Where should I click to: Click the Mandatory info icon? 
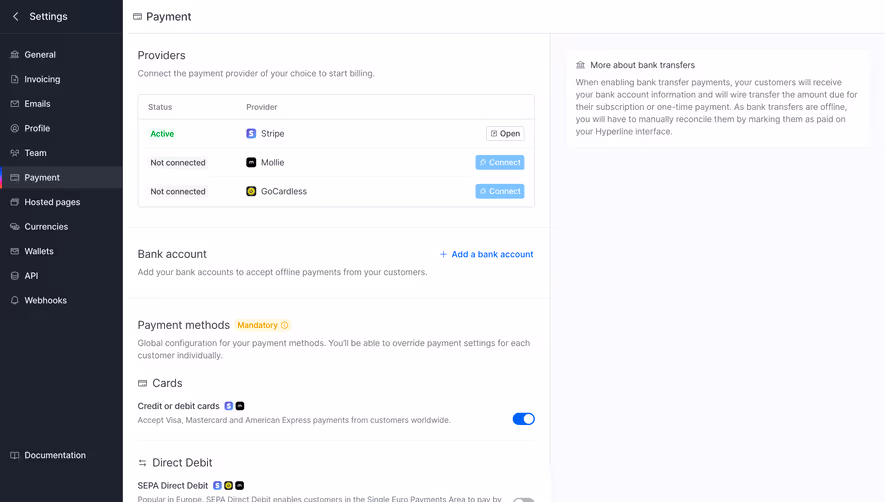(284, 325)
